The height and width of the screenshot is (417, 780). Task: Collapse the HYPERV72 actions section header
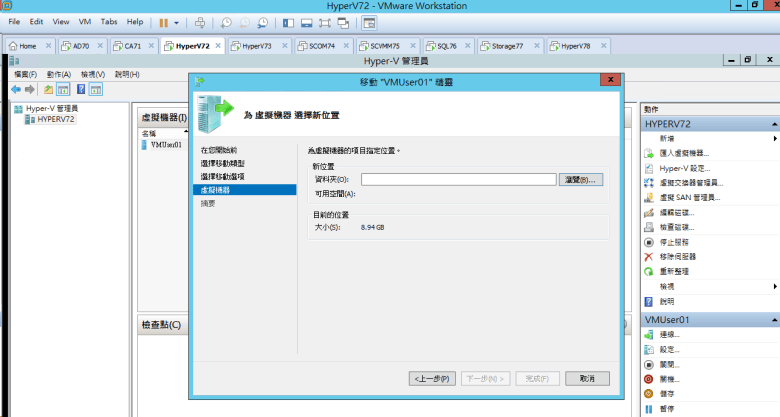pyautogui.click(x=774, y=124)
